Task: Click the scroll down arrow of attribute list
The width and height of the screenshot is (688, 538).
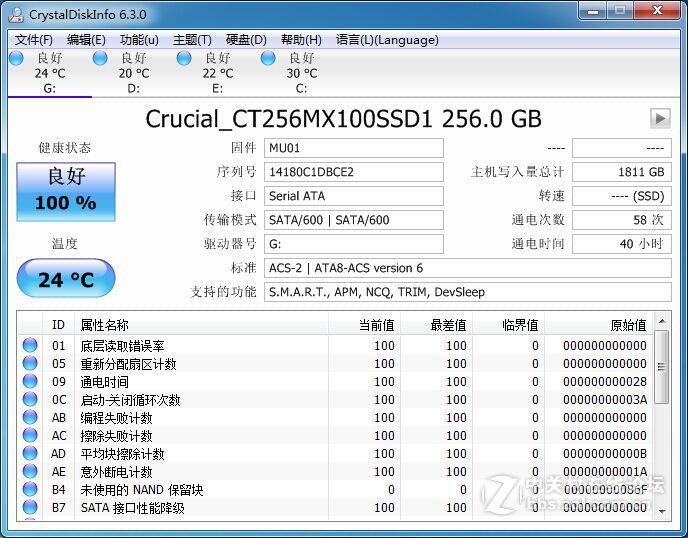Action: (662, 511)
